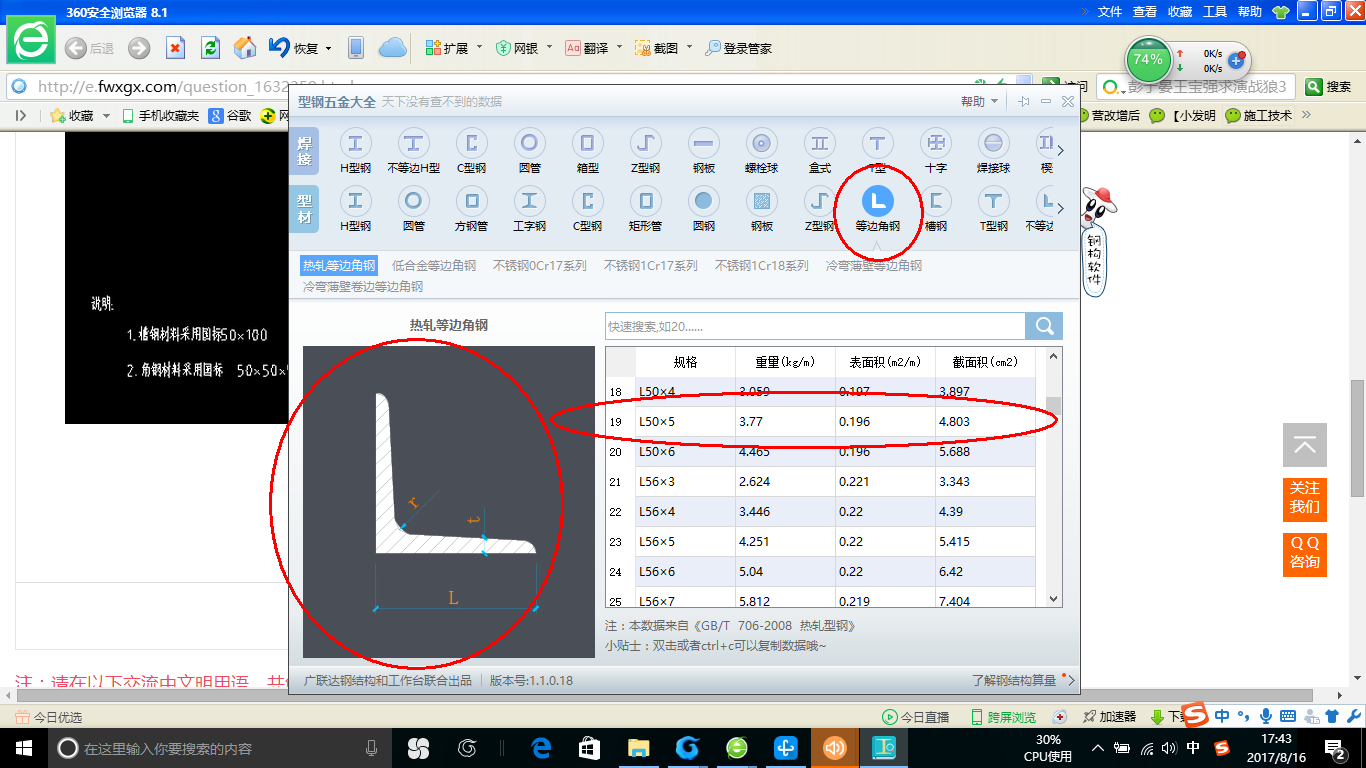Choose welded 钢板 icon
The image size is (1366, 768).
[703, 143]
